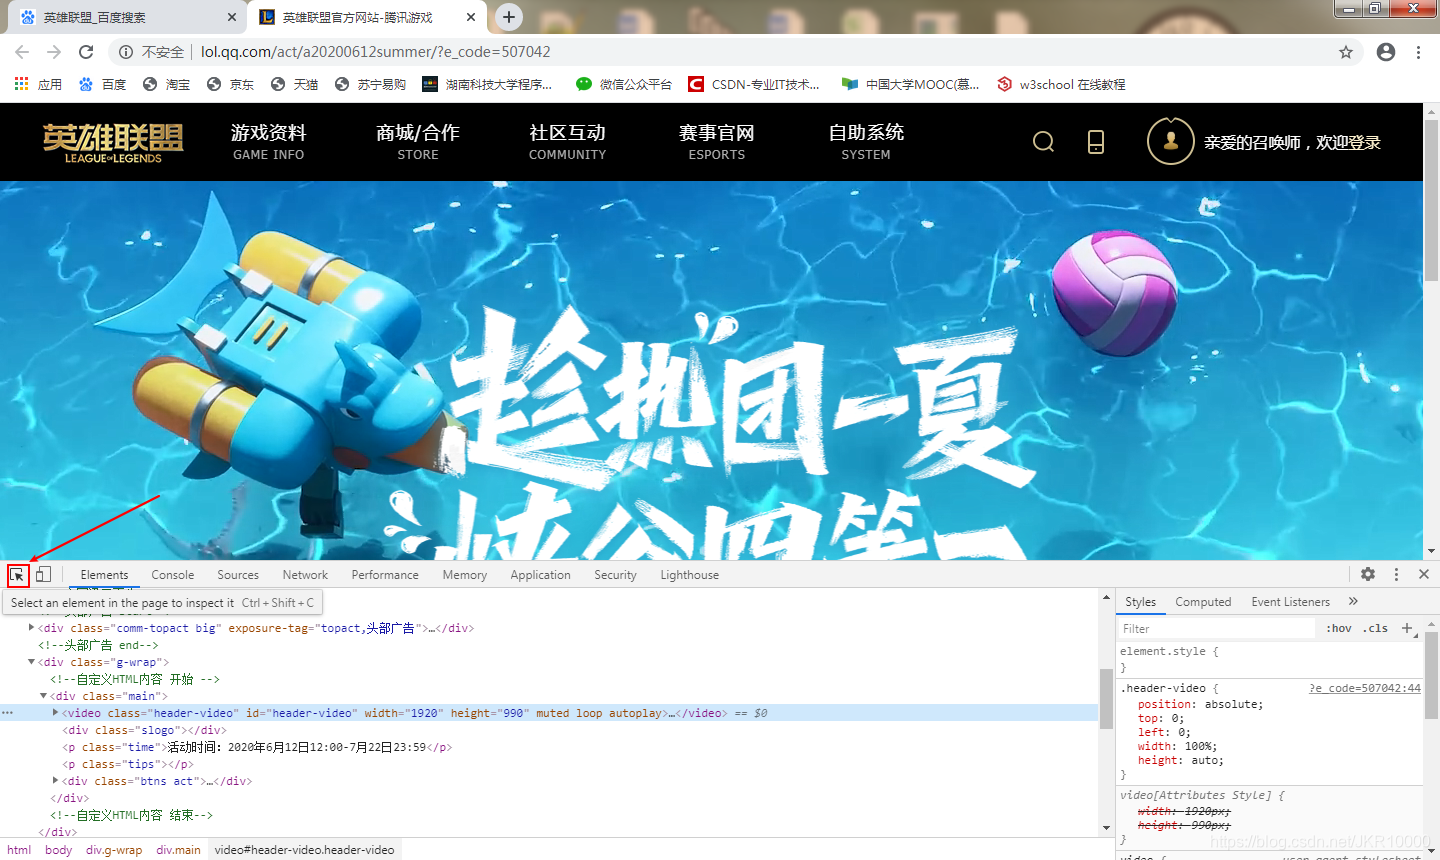Click the mobile phone icon in header

pyautogui.click(x=1096, y=142)
